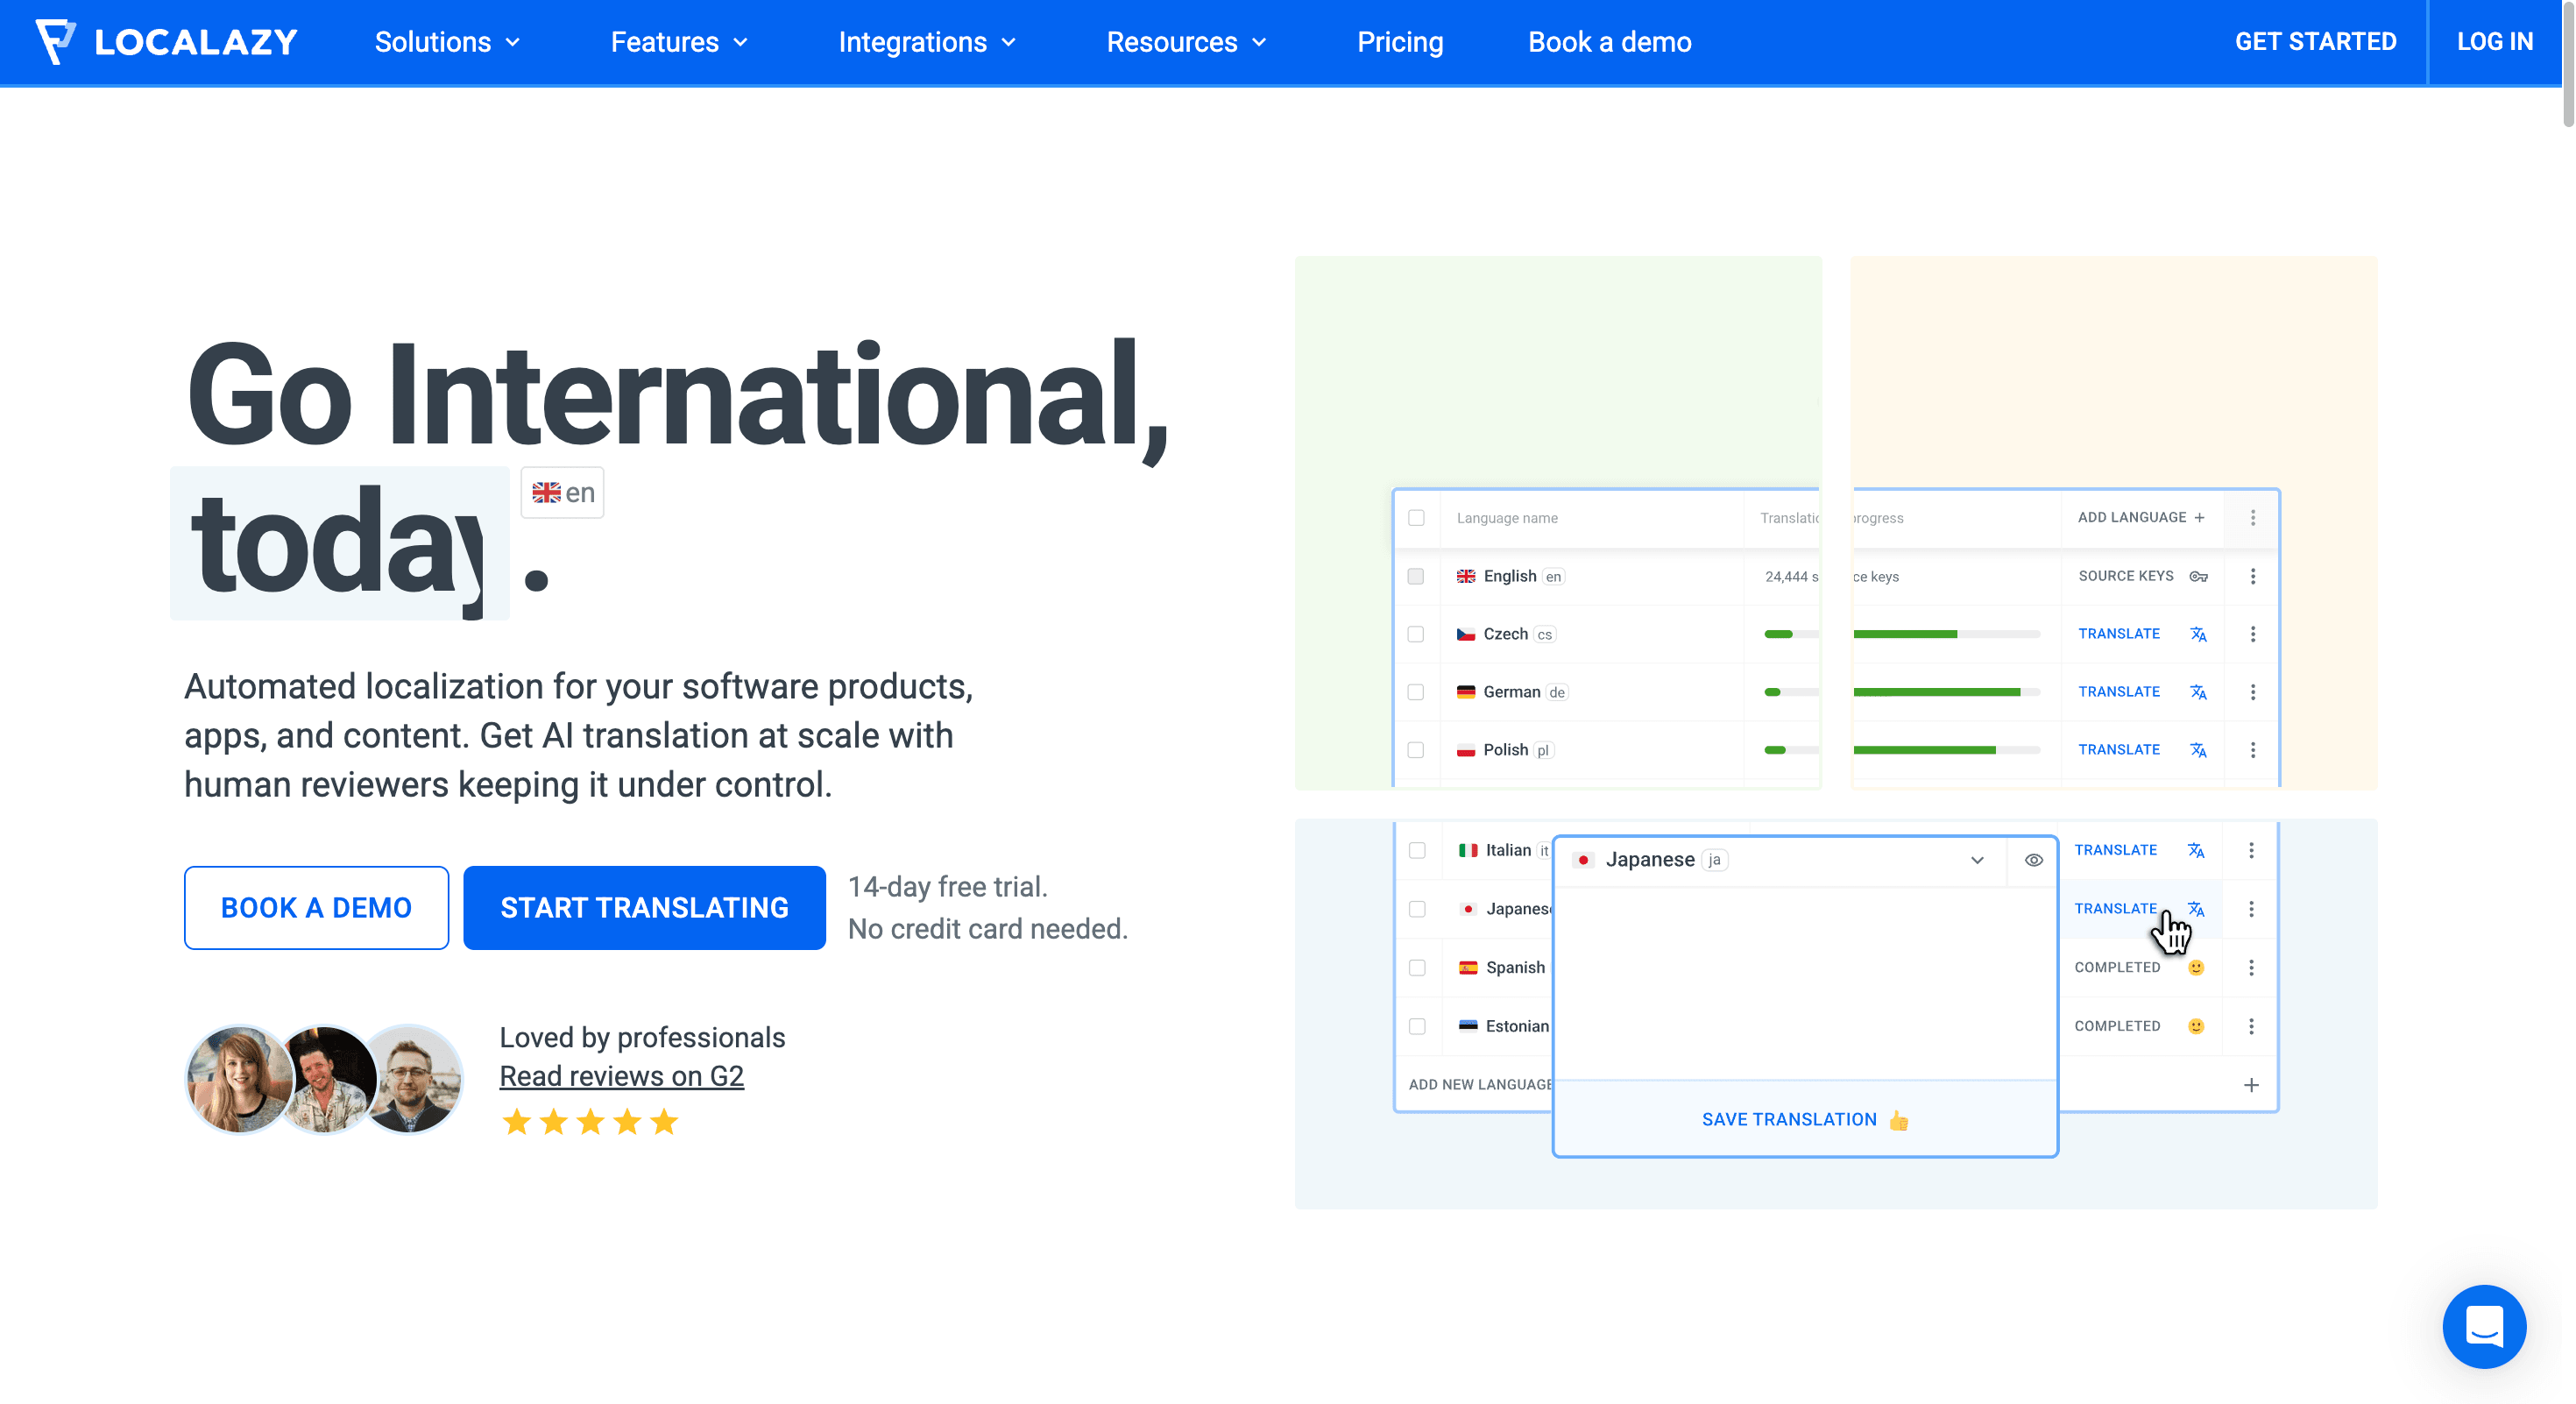Image resolution: width=2576 pixels, height=1404 pixels.
Task: Open three-dot menu for Japanese row
Action: pyautogui.click(x=2251, y=909)
